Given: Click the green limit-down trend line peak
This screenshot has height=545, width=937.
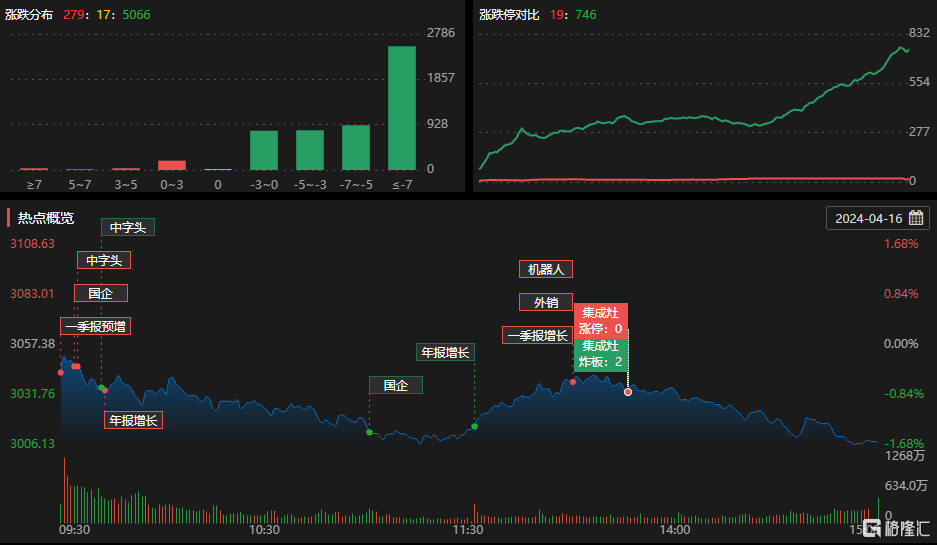Looking at the screenshot, I should pyautogui.click(x=900, y=47).
